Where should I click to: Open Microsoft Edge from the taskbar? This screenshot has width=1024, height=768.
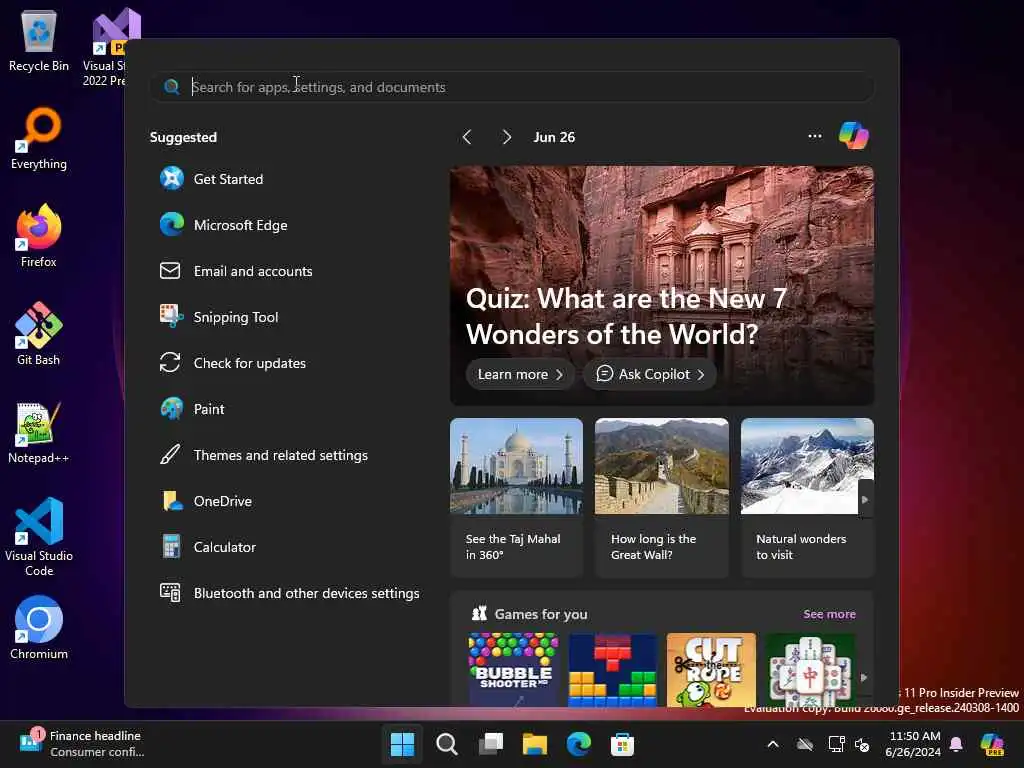click(x=579, y=744)
